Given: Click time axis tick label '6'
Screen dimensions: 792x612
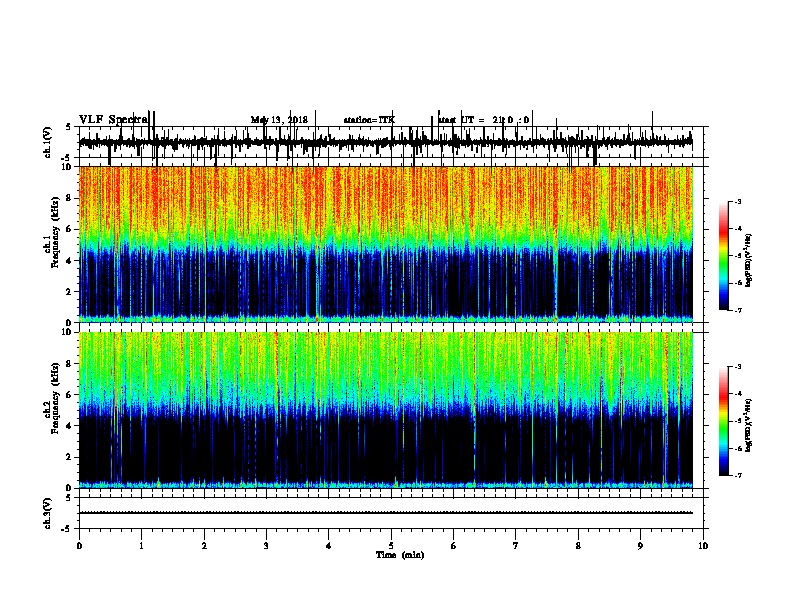Looking at the screenshot, I should [x=454, y=546].
